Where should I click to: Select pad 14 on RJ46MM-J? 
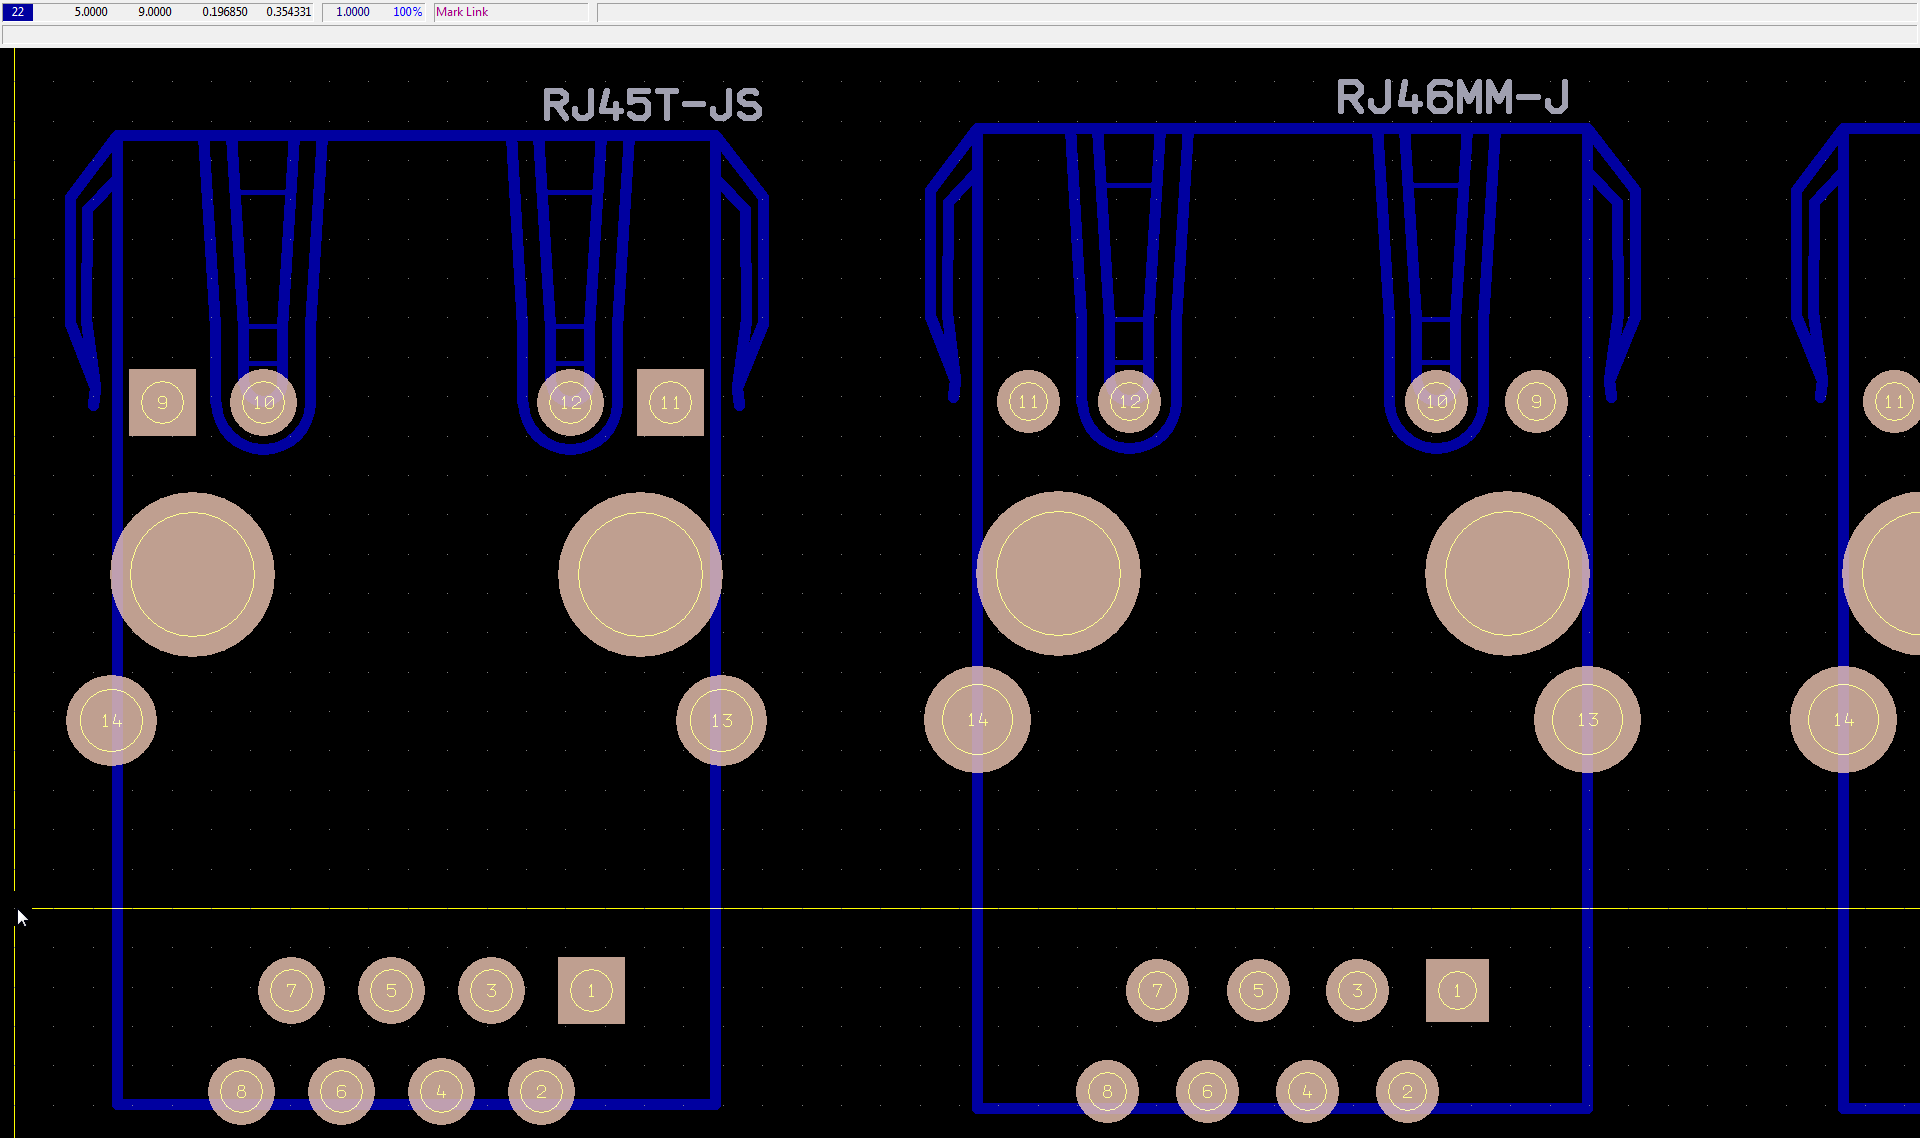977,720
